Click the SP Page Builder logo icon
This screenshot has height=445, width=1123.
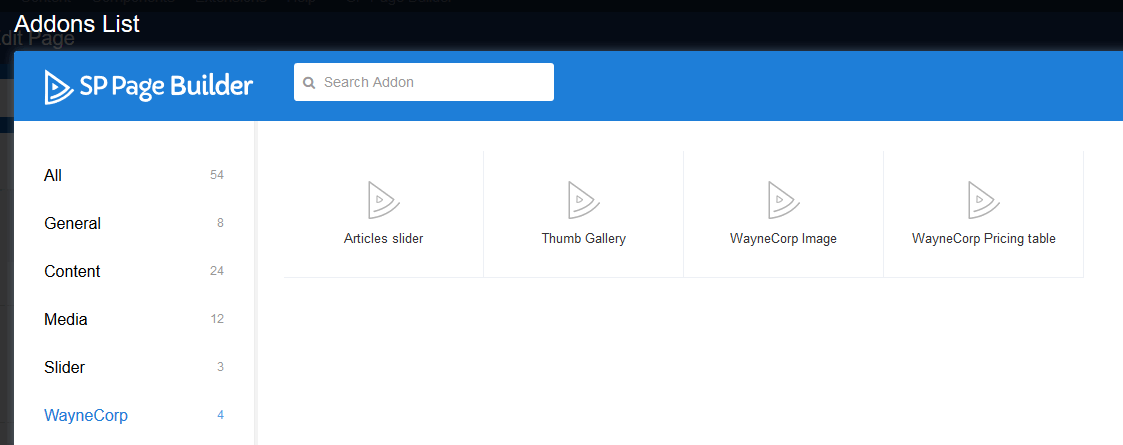coord(59,87)
